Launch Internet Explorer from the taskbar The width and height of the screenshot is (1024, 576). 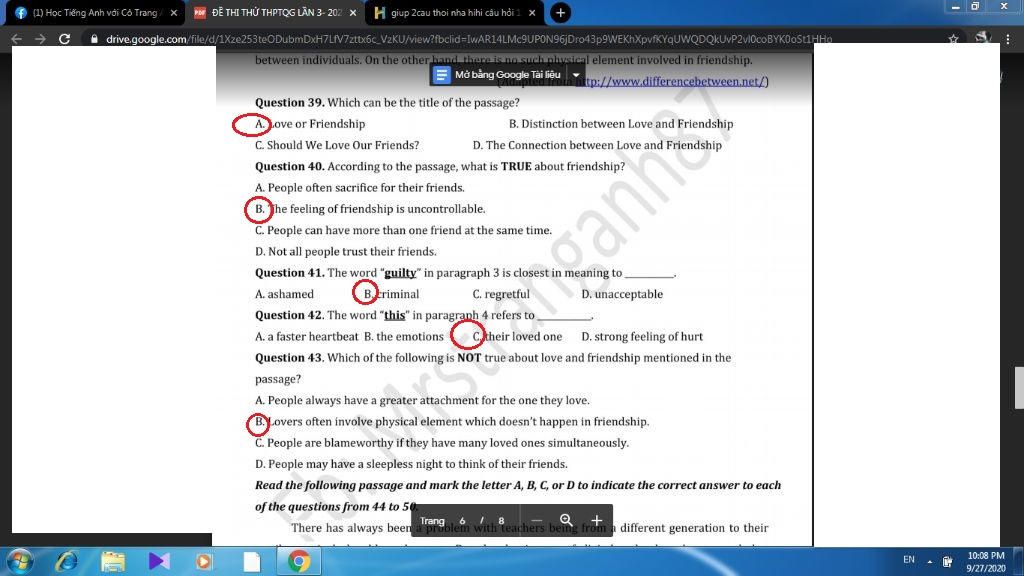click(x=66, y=562)
